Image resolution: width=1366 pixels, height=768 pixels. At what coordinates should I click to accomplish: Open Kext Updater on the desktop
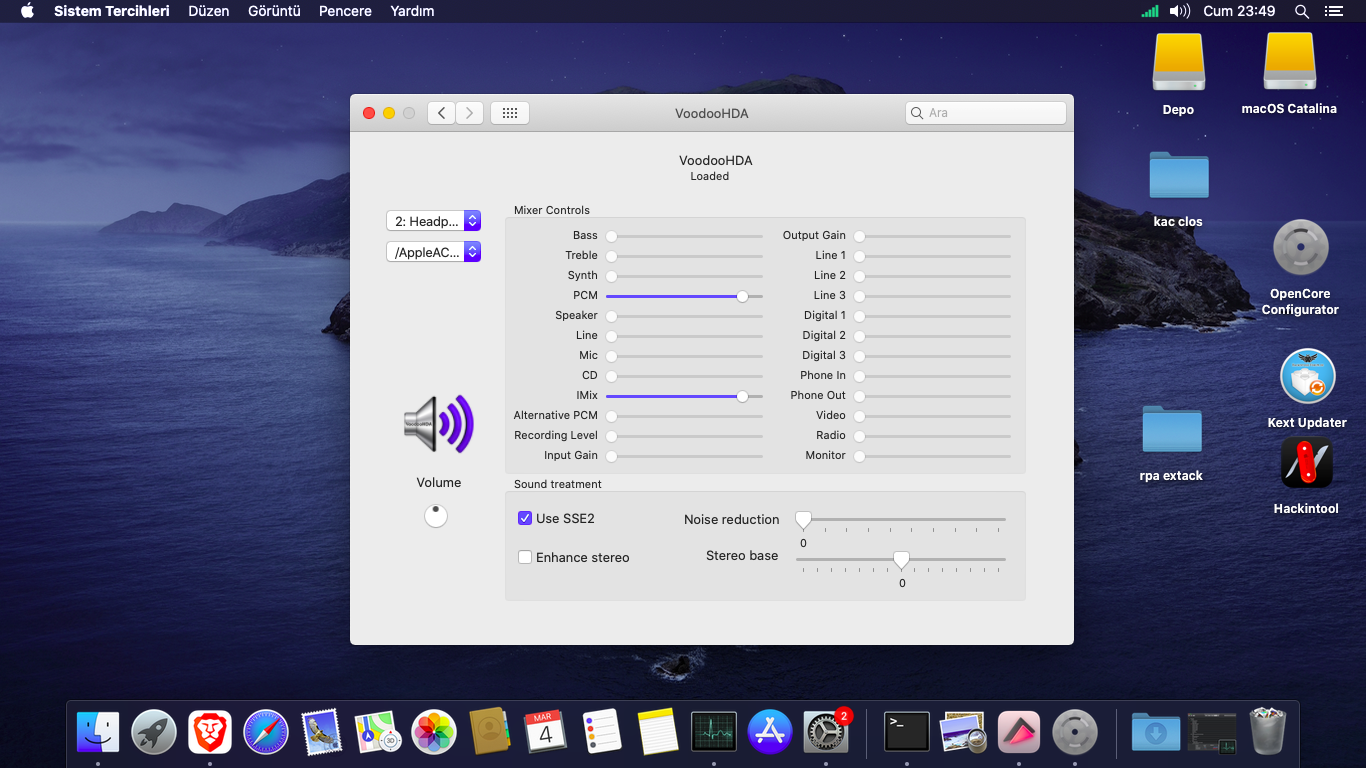[1307, 377]
